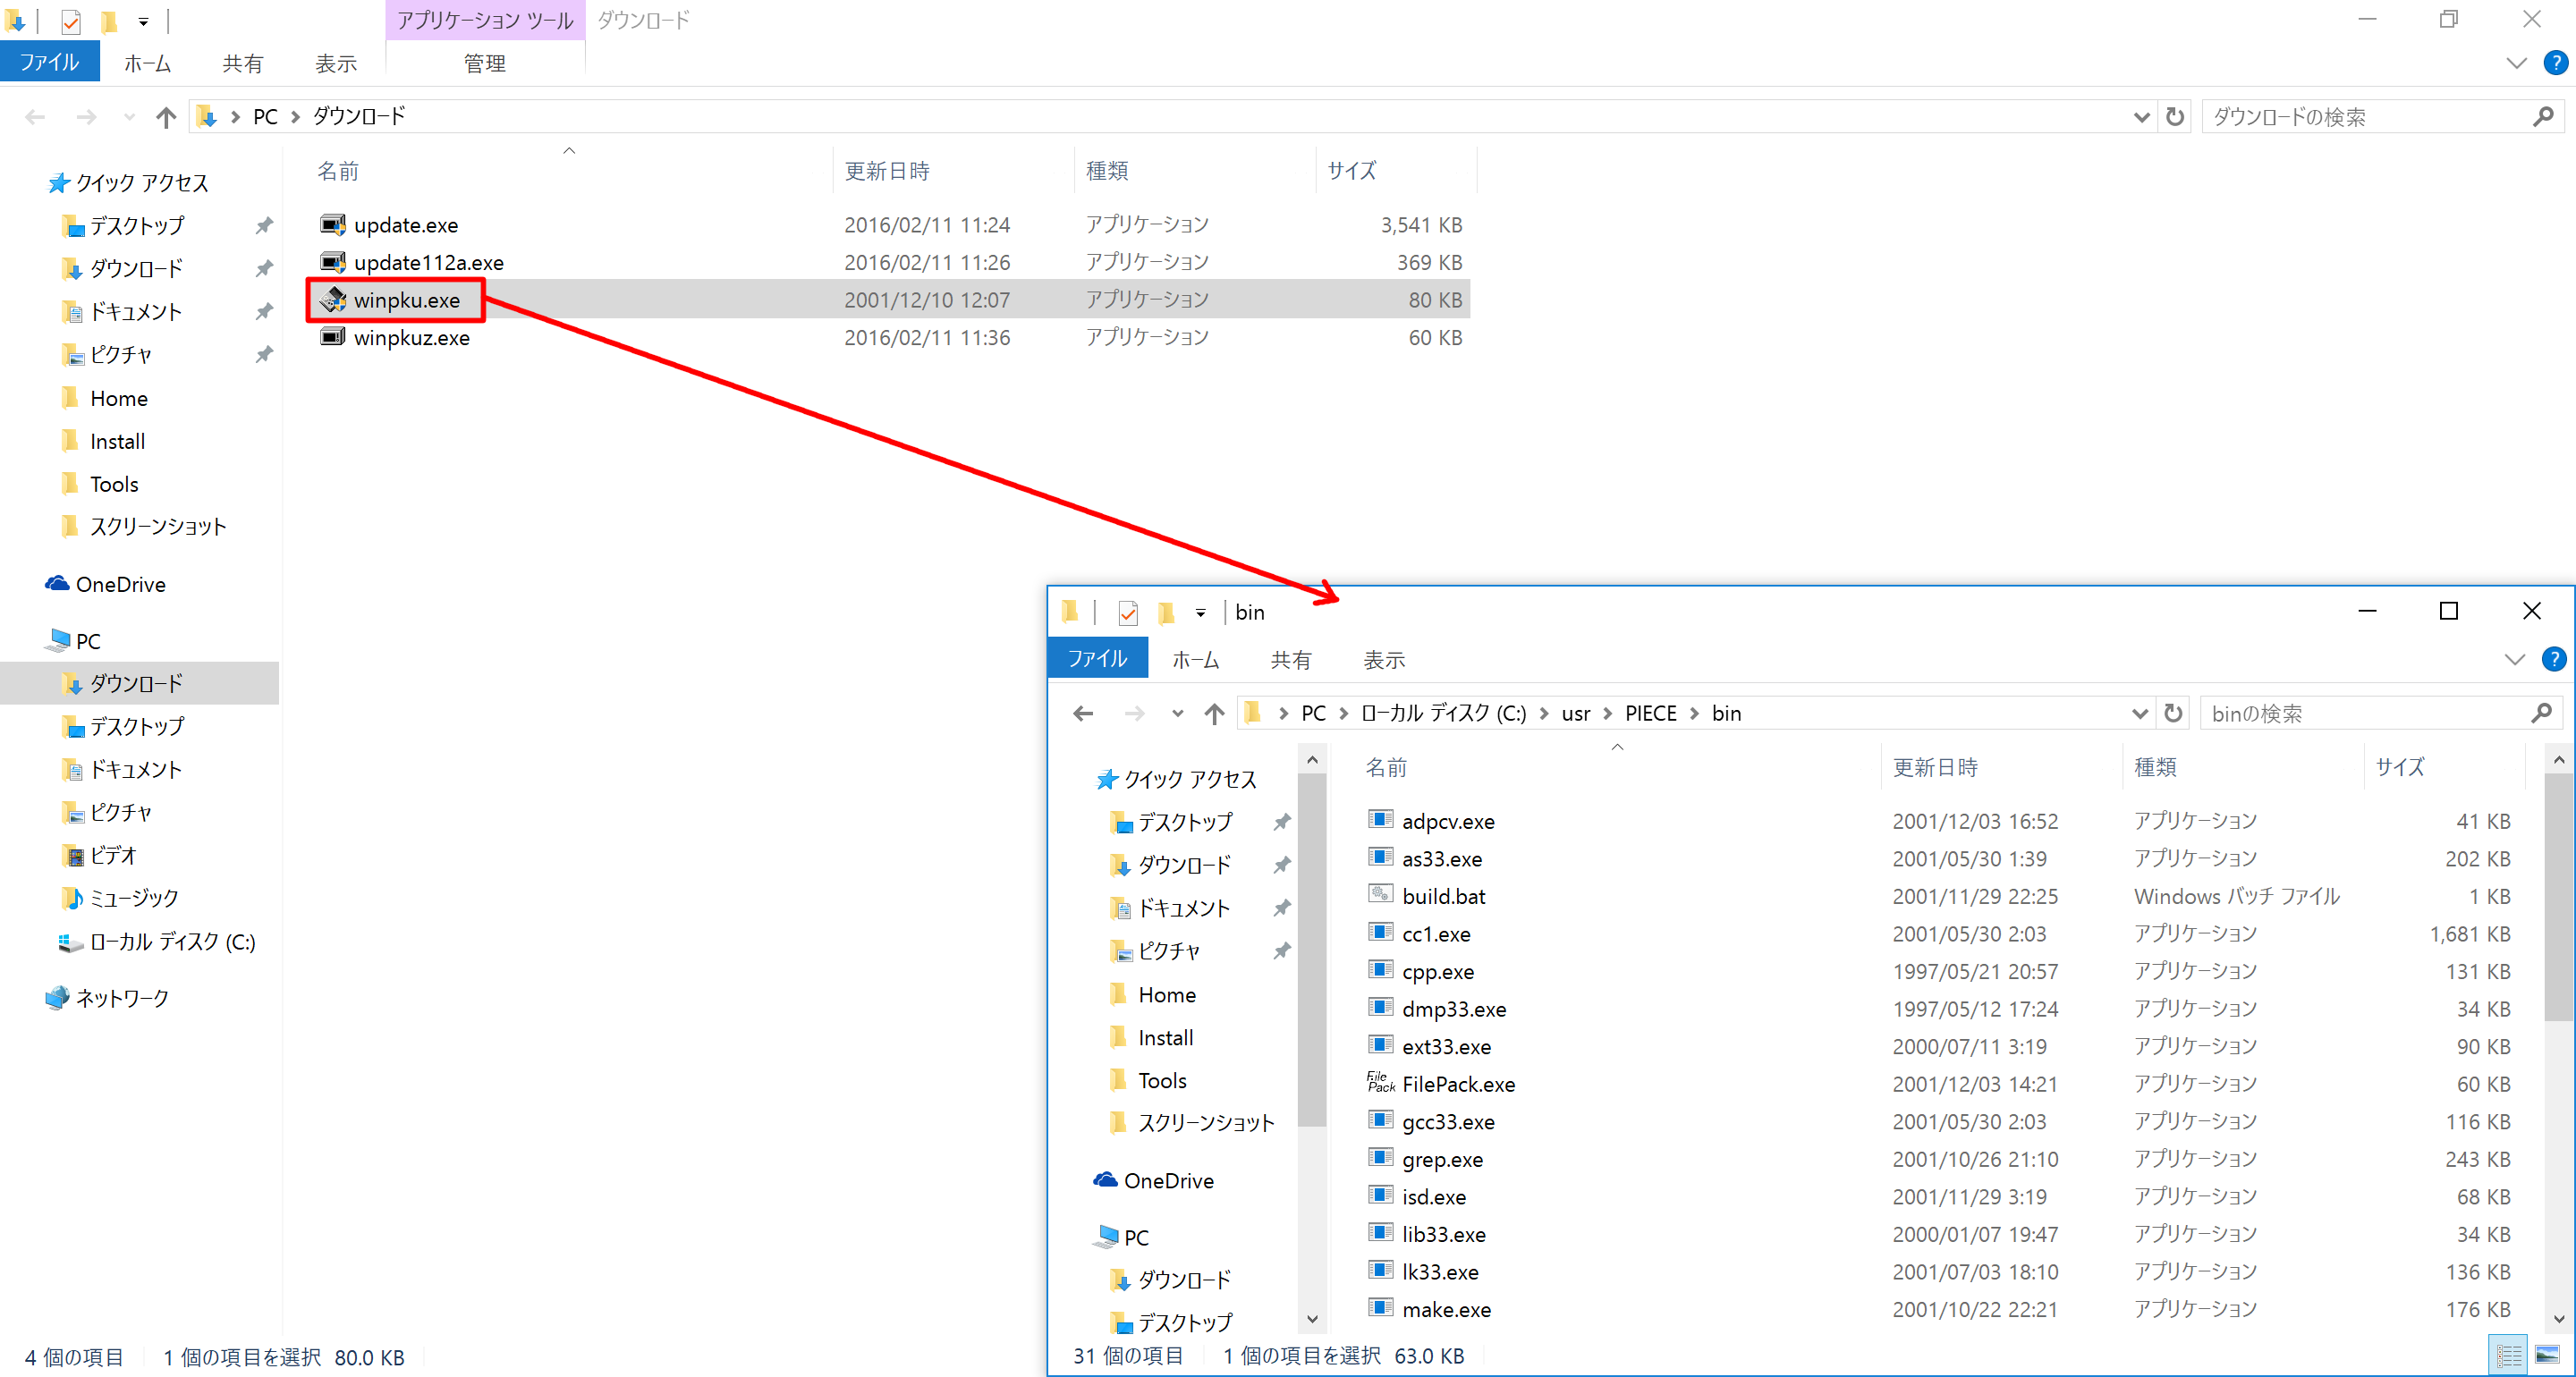Click the help icon in bin window
Viewport: 2576px width, 1377px height.
tap(2553, 659)
